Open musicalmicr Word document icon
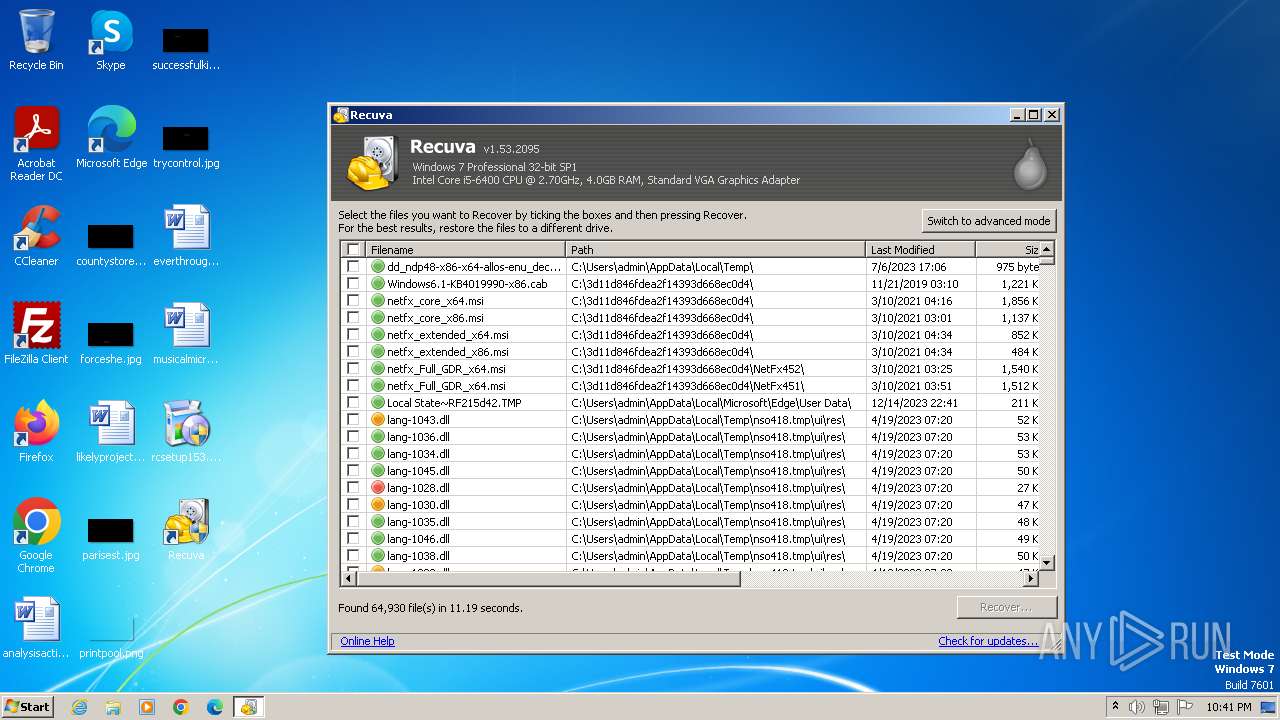The height and width of the screenshot is (720, 1280). click(x=186, y=334)
